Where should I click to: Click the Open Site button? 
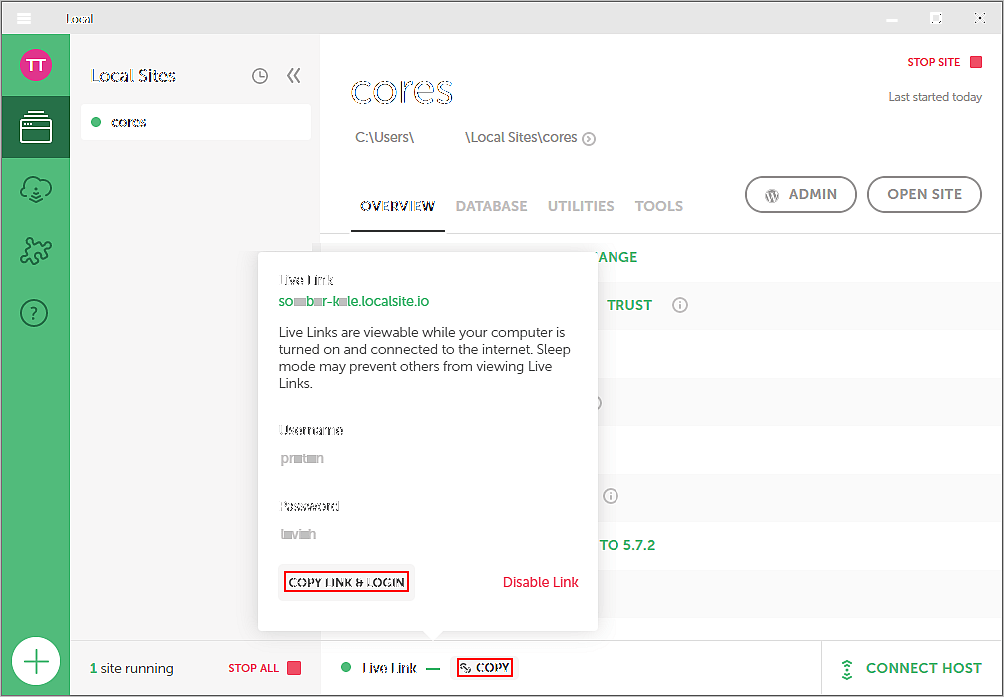[x=924, y=195]
